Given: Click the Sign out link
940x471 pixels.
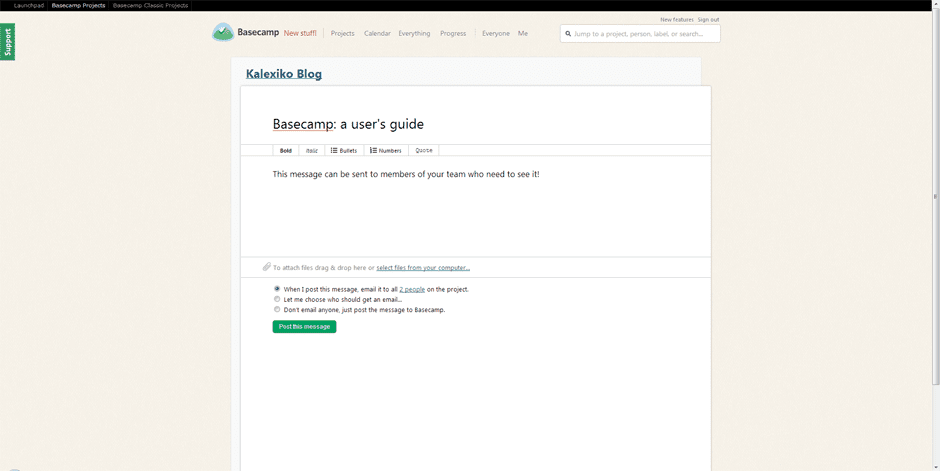Looking at the screenshot, I should point(708,20).
